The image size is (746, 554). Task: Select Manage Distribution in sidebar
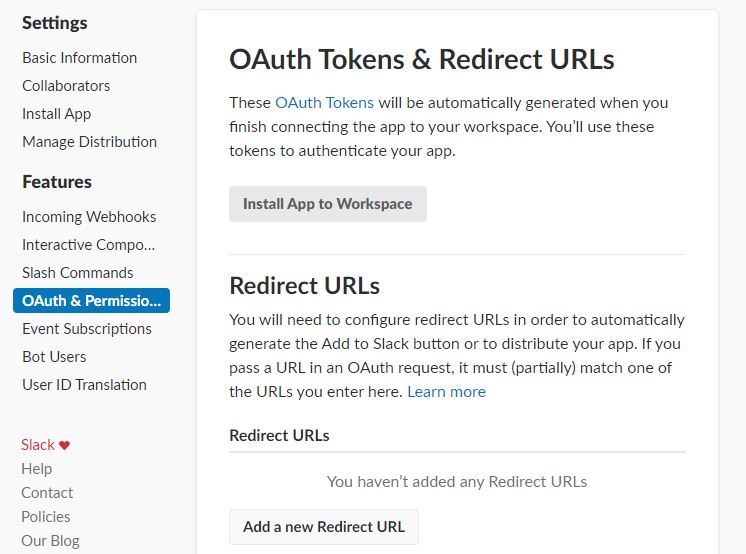pyautogui.click(x=89, y=142)
